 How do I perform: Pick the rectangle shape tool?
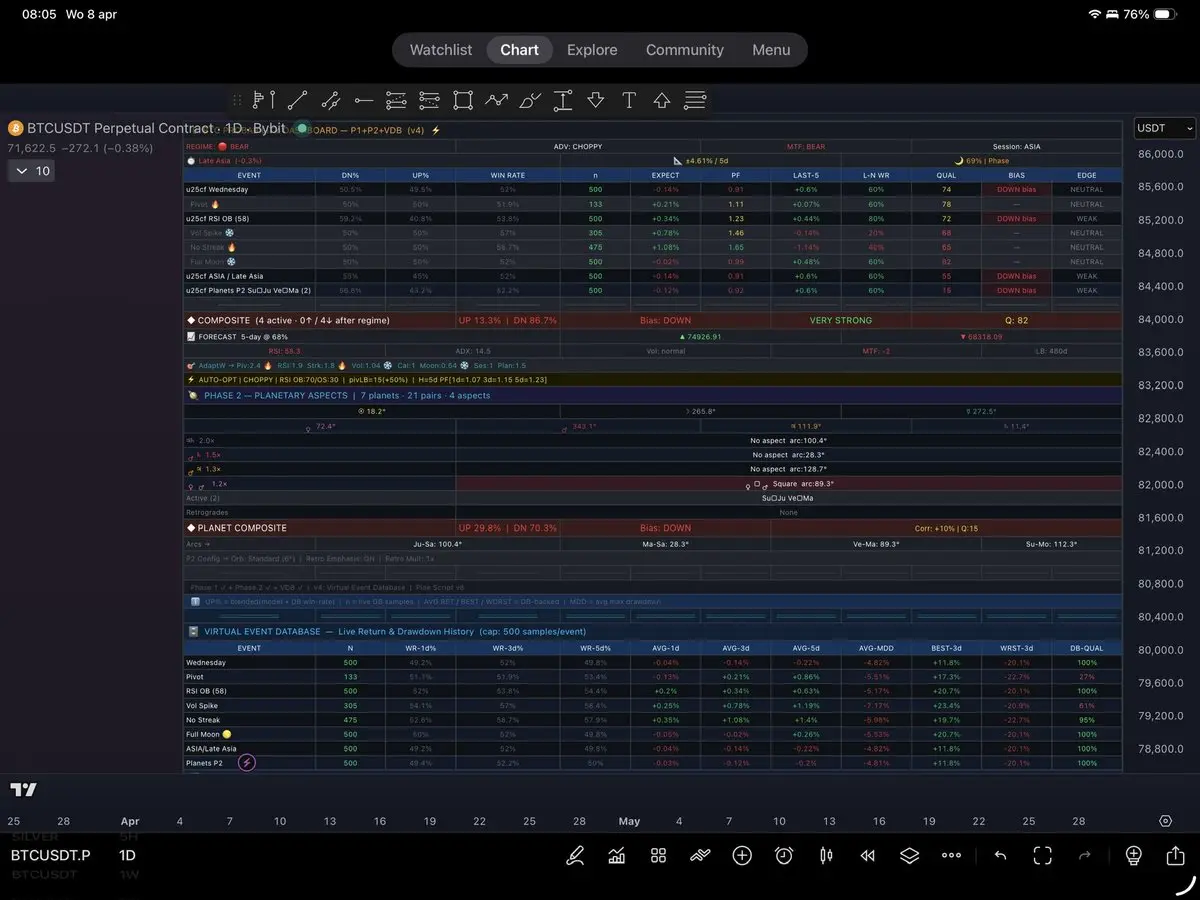coord(462,100)
